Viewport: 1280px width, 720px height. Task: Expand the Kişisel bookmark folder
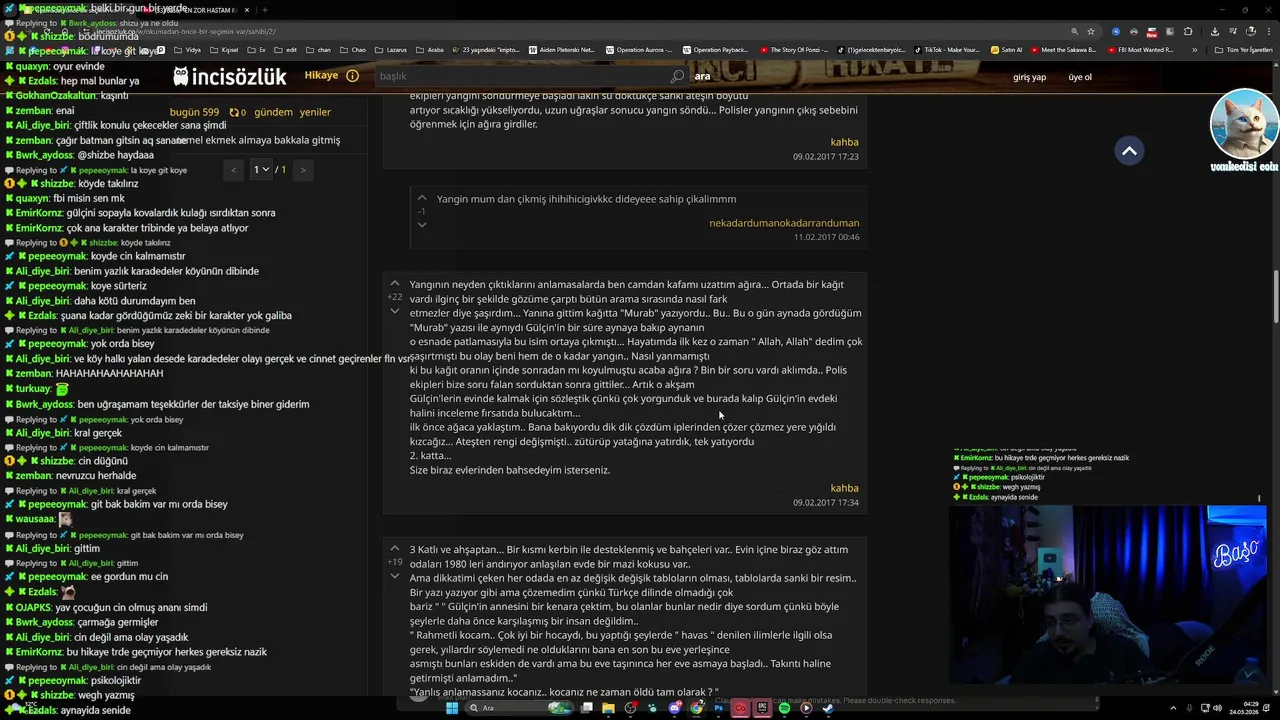(x=225, y=49)
